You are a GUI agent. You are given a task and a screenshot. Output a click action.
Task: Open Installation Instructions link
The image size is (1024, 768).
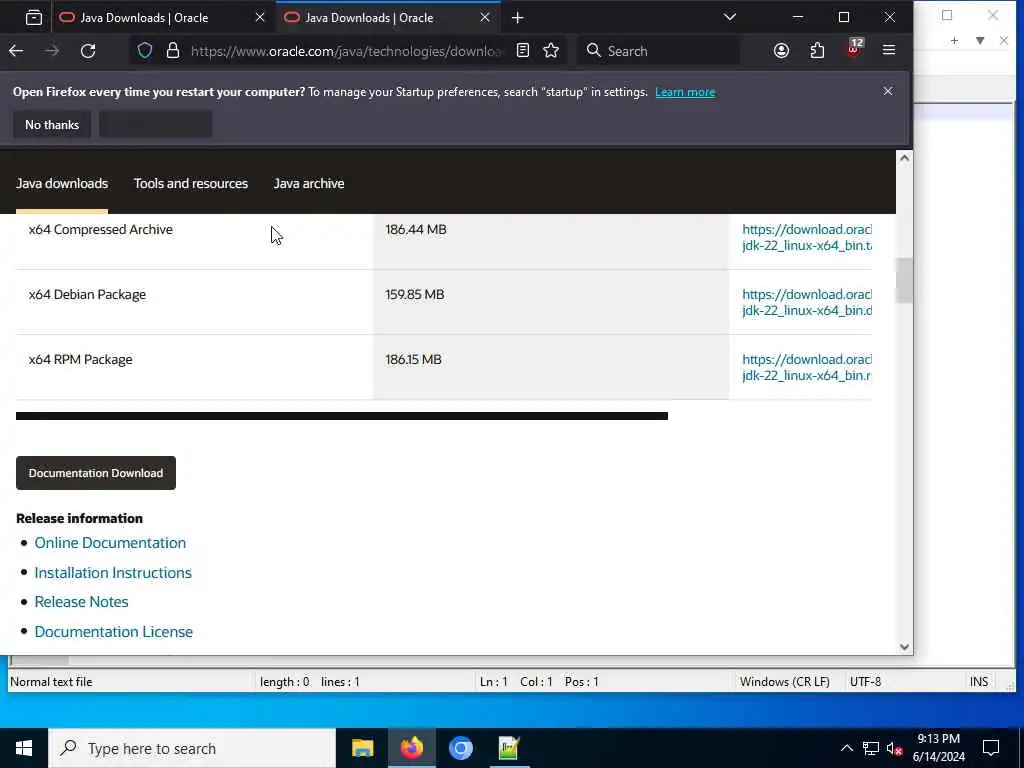point(113,573)
